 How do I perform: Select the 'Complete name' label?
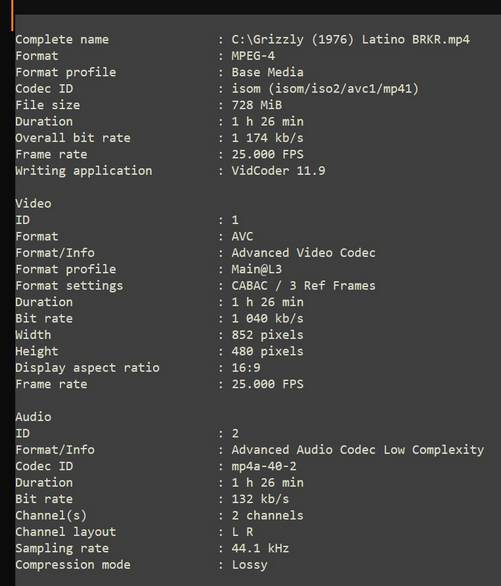[x=62, y=40]
